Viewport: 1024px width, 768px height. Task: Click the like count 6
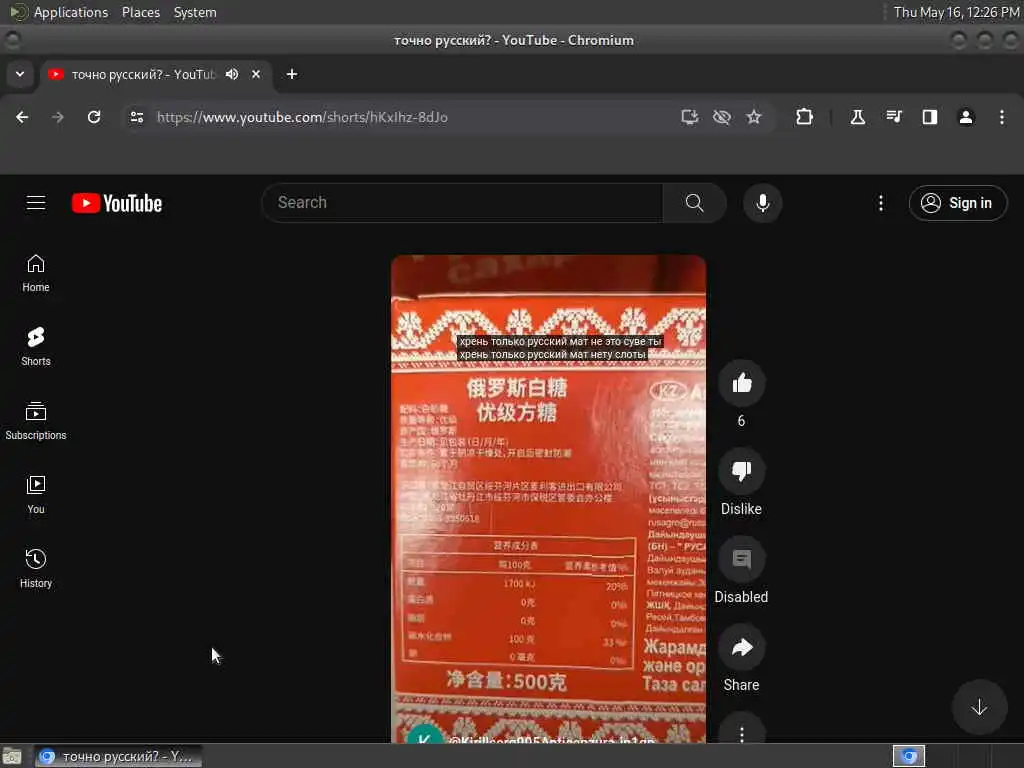point(741,421)
